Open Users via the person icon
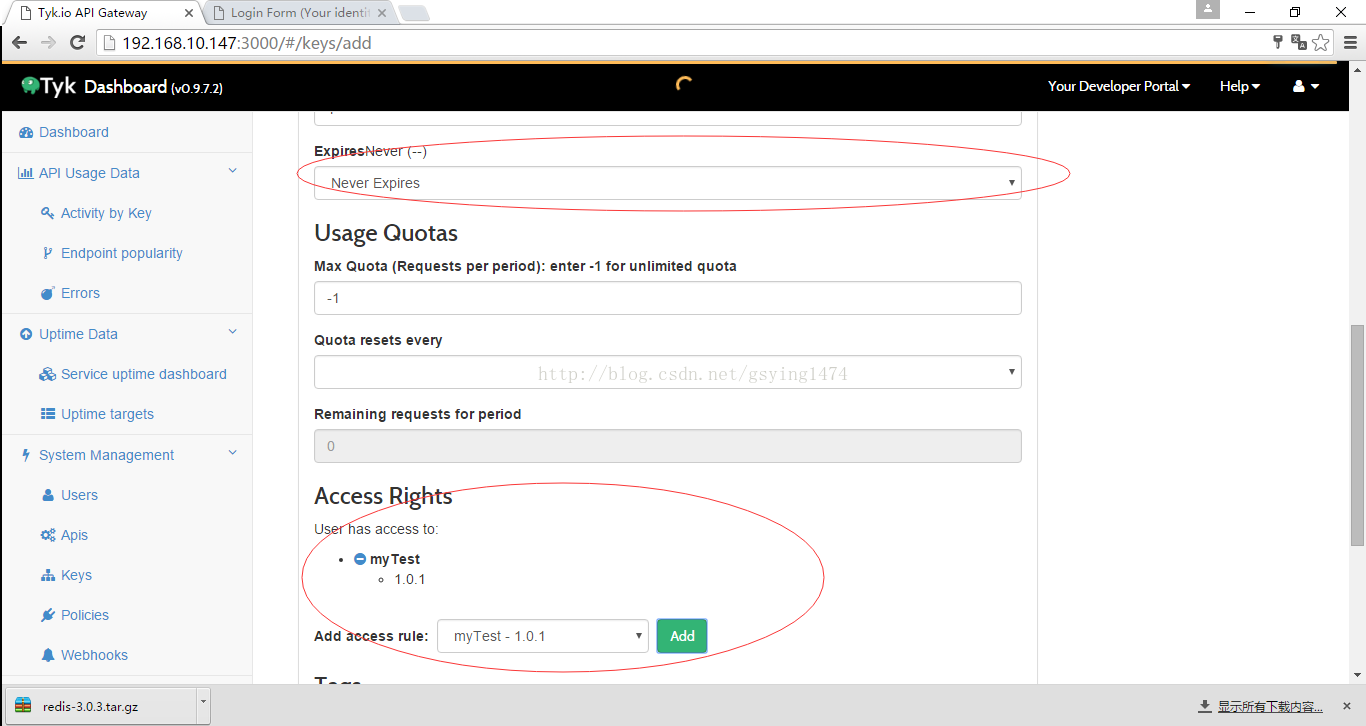This screenshot has width=1366, height=726. [x=48, y=495]
